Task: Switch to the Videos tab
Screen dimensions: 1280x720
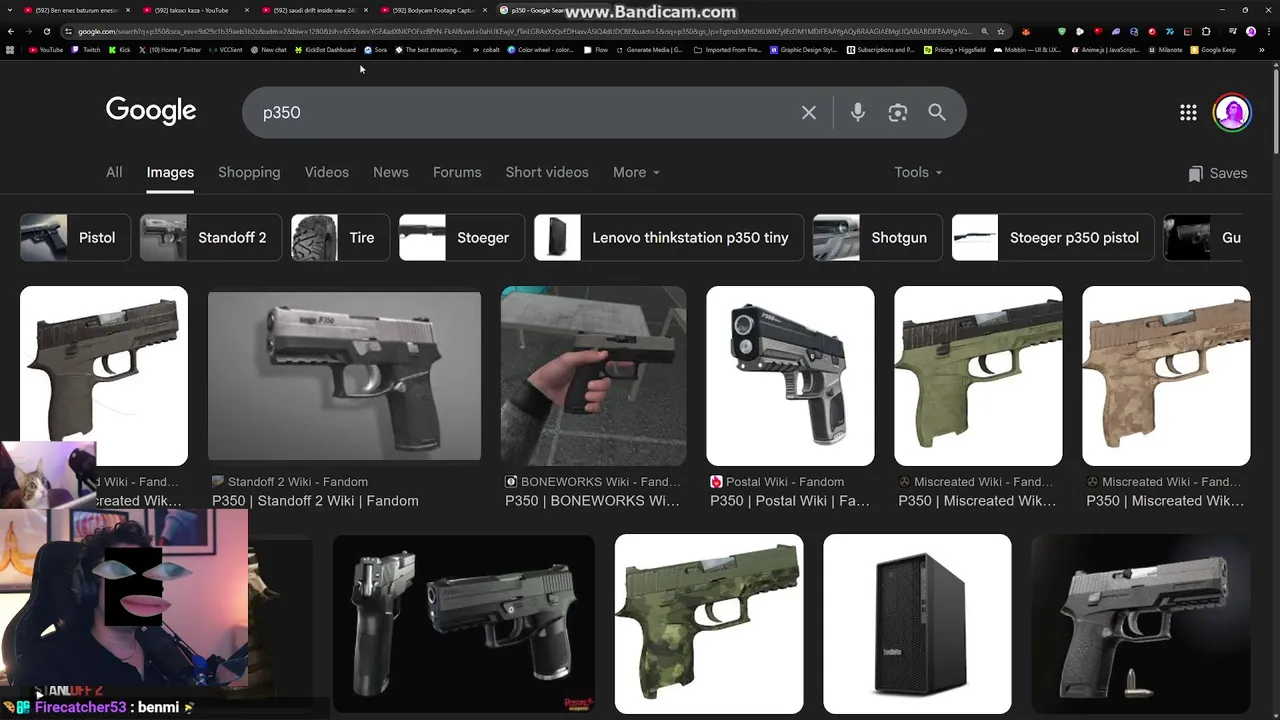Action: (327, 173)
